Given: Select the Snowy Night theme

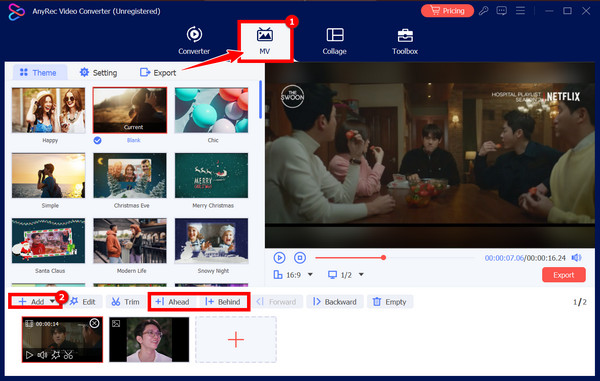Looking at the screenshot, I should coord(212,241).
